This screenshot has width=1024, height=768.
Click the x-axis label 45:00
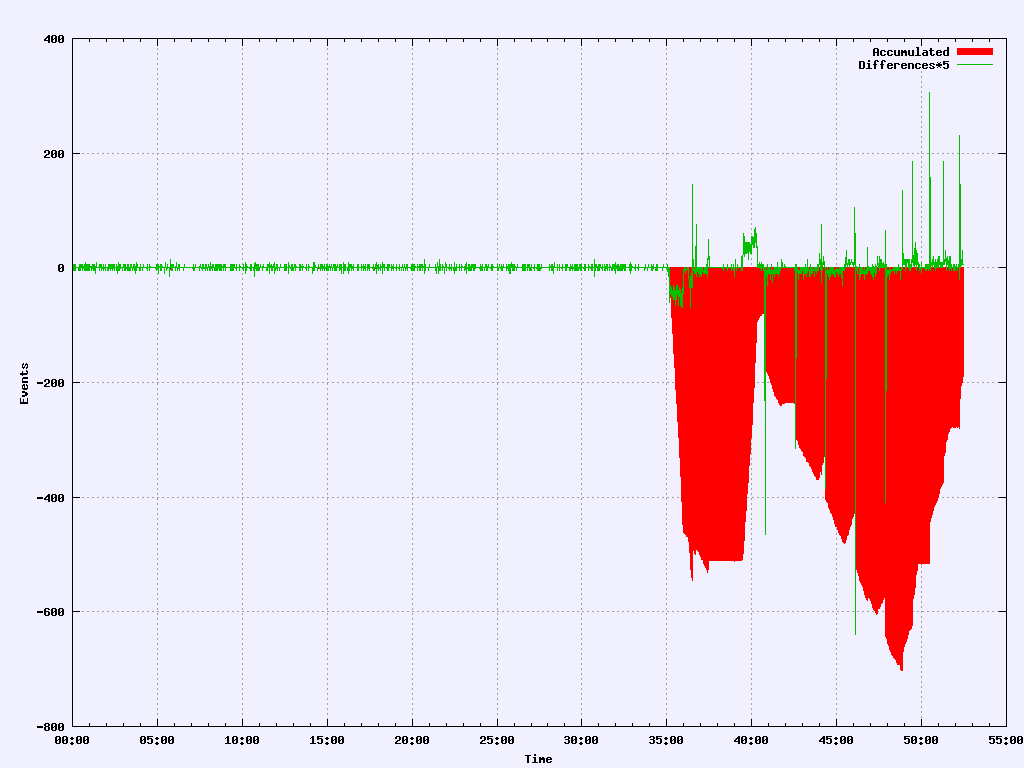(836, 741)
